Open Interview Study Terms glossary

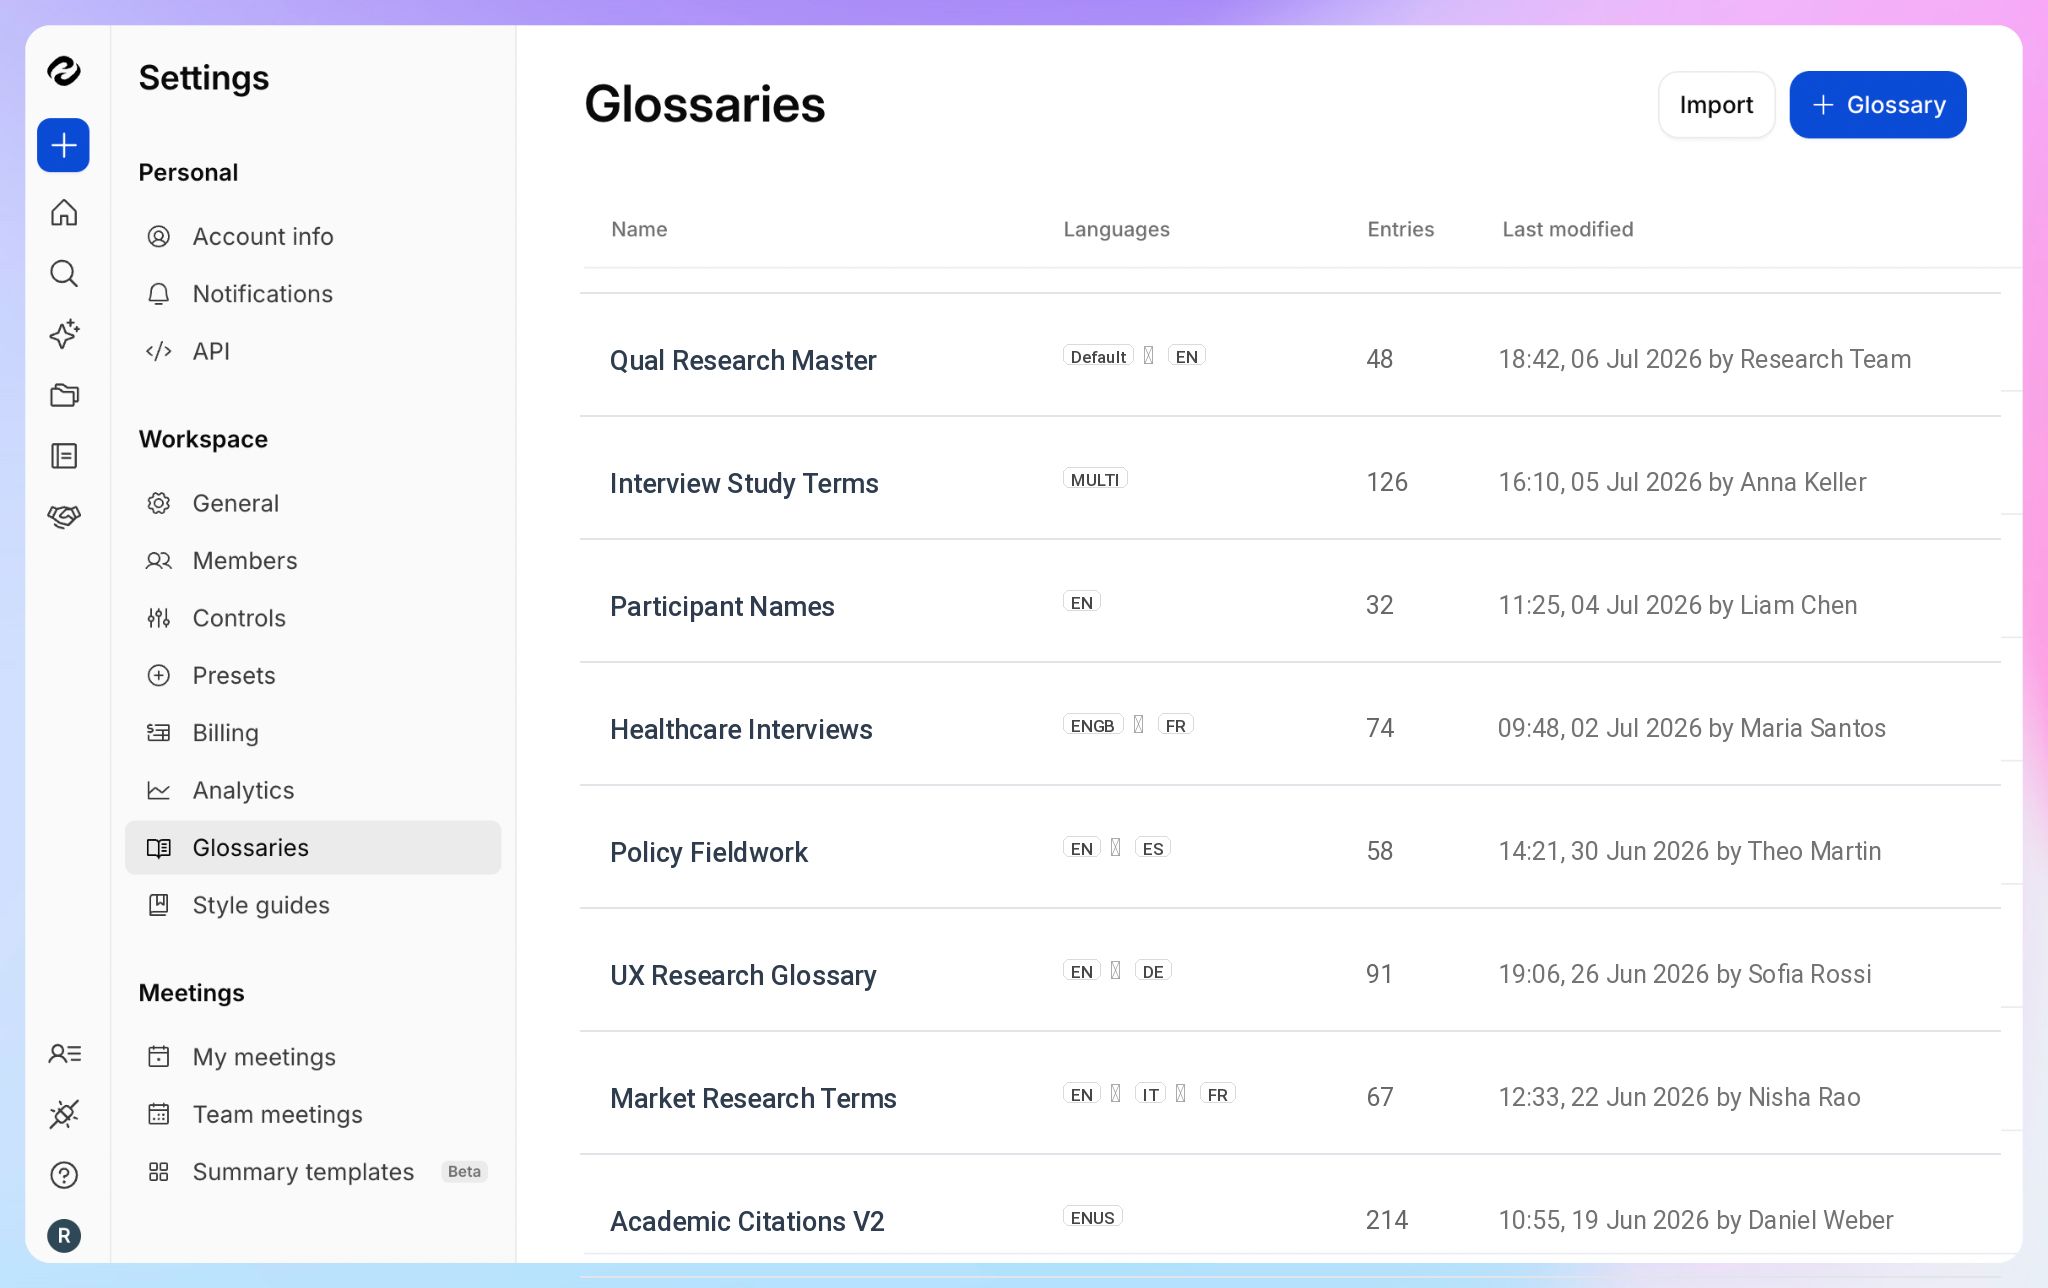[744, 483]
